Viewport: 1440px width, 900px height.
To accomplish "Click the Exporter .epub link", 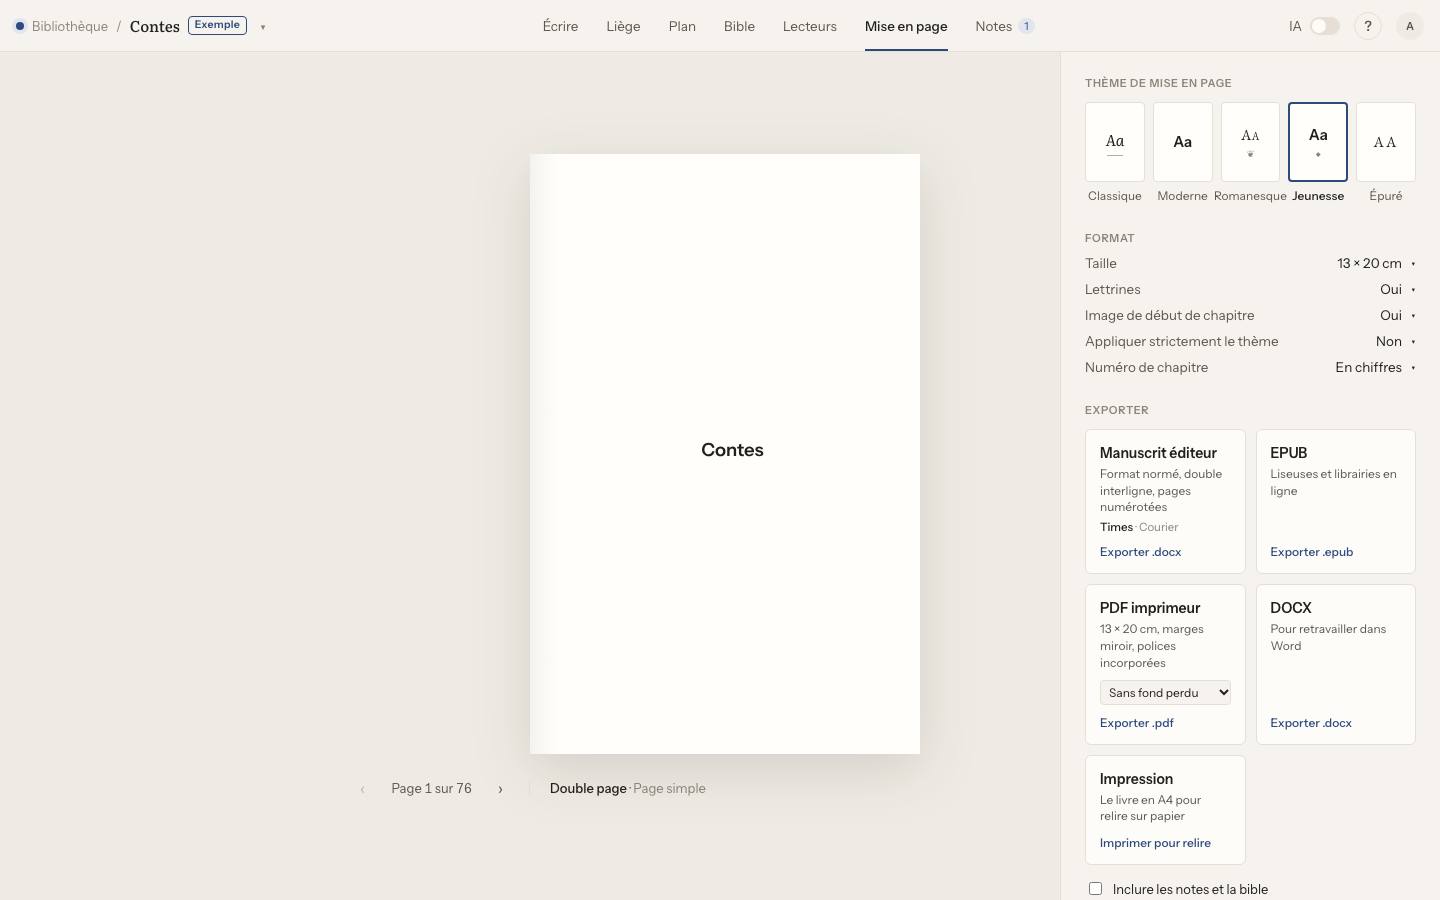I will 1311,552.
